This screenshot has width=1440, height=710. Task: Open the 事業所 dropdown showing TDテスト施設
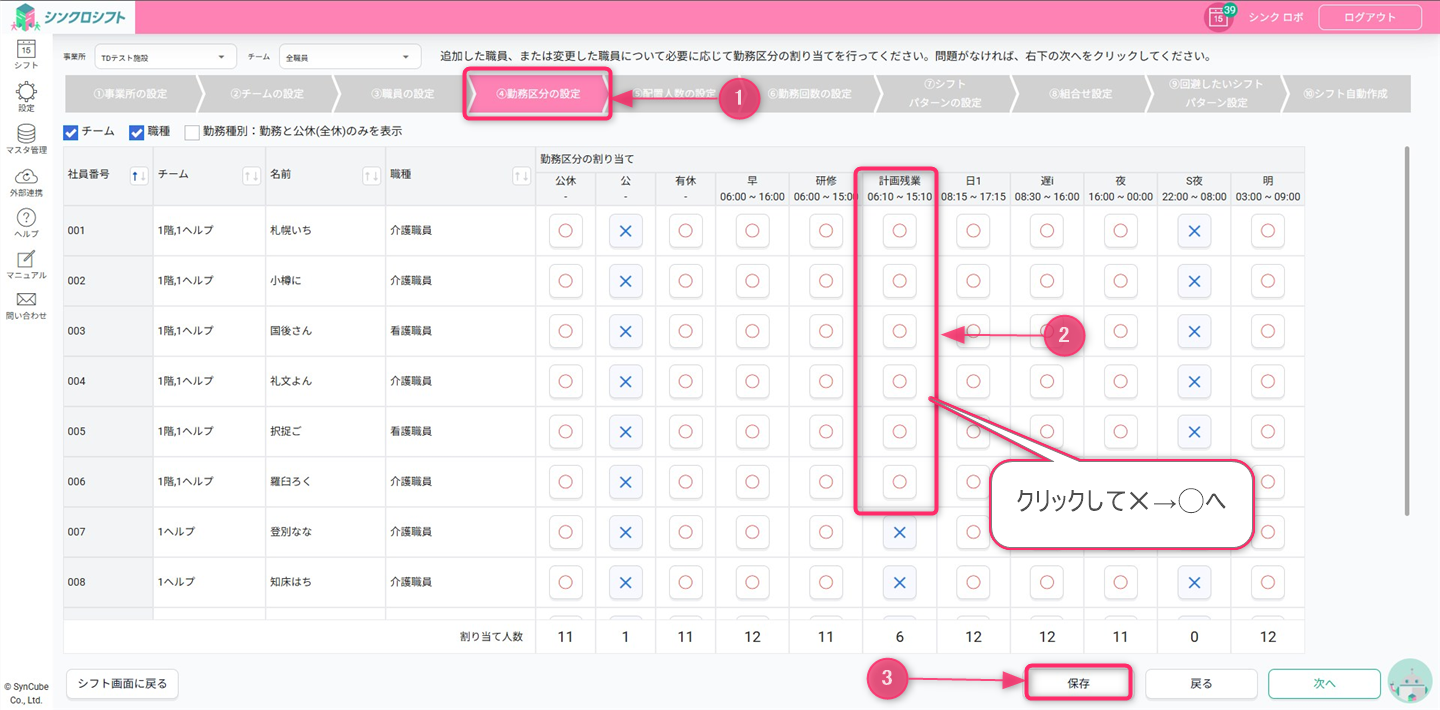pos(165,58)
